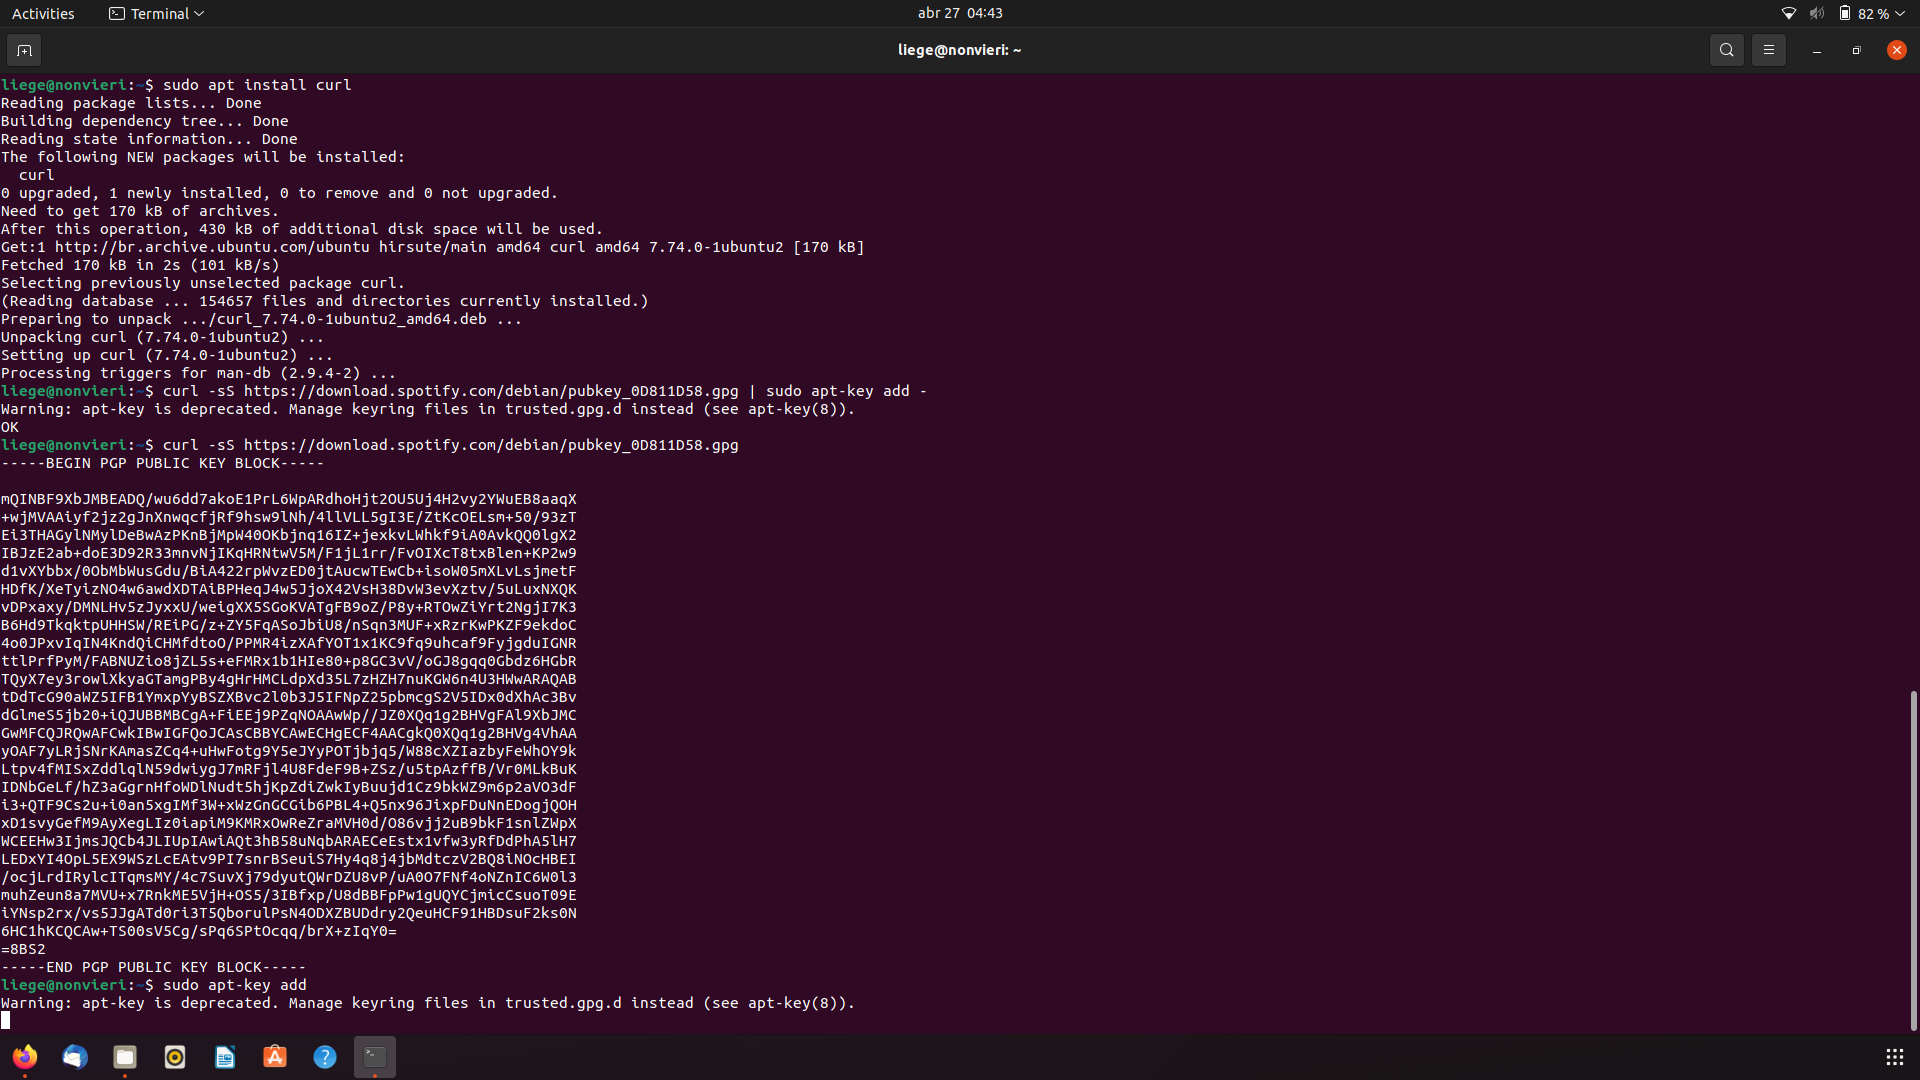Focus the running Terminal via its dock icon

click(374, 1056)
